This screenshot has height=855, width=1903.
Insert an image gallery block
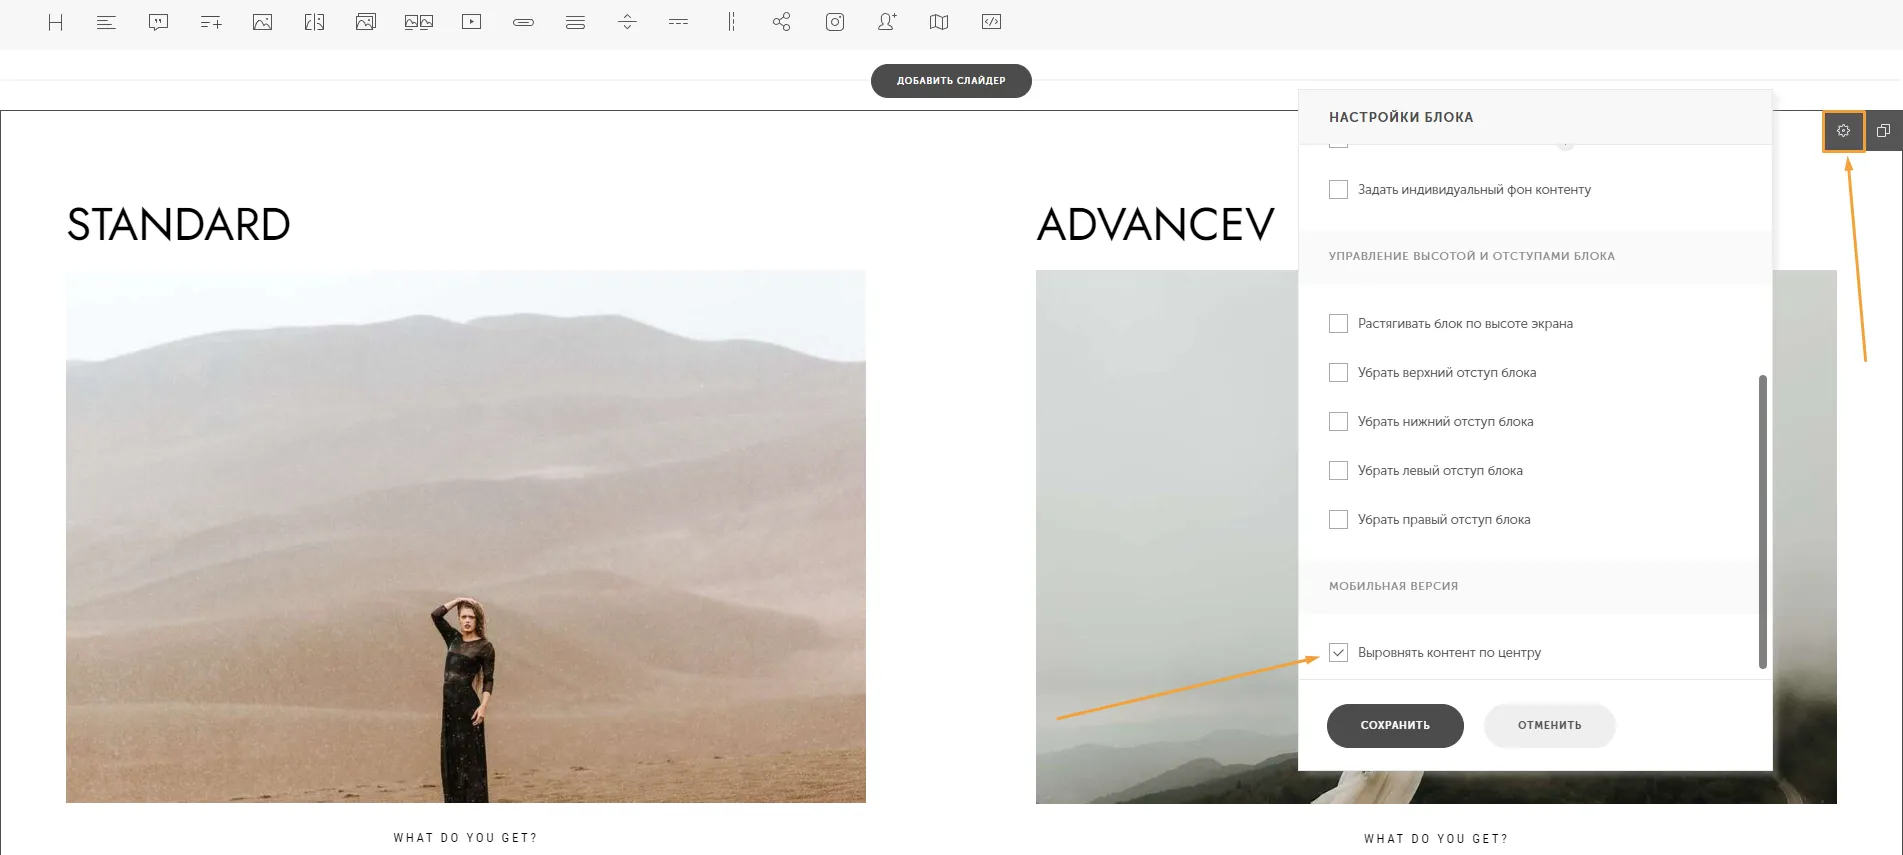tap(419, 22)
